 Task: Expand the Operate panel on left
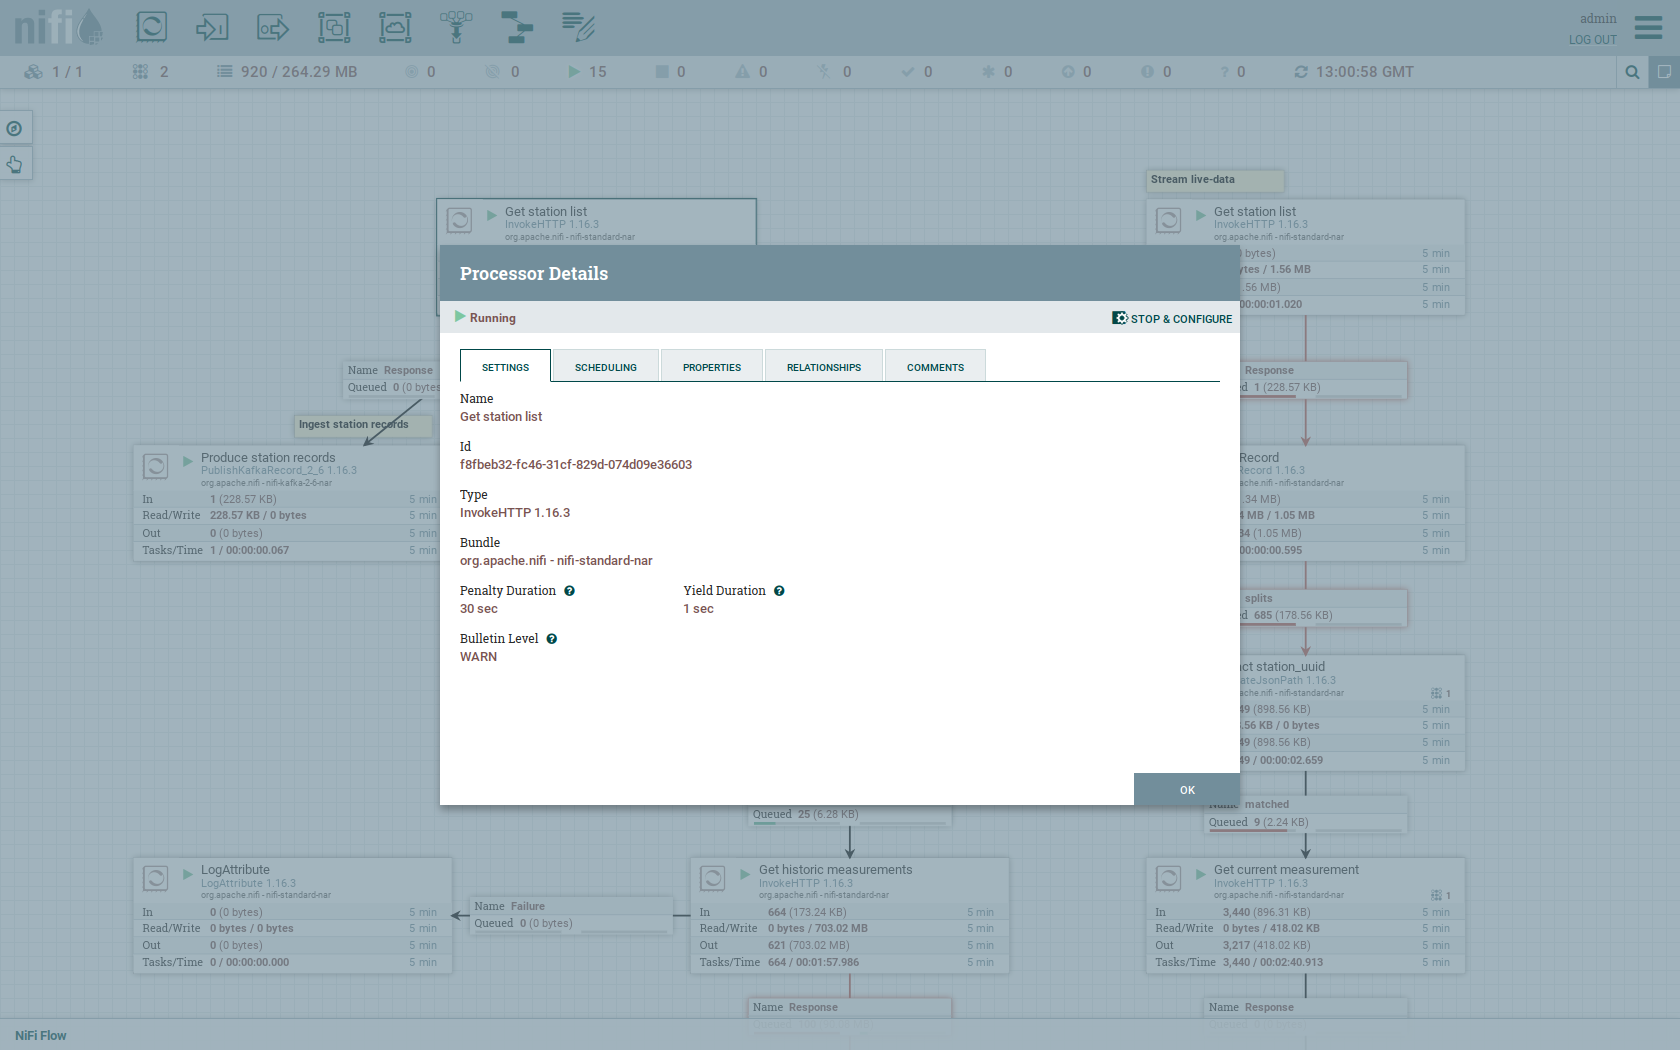[x=15, y=164]
